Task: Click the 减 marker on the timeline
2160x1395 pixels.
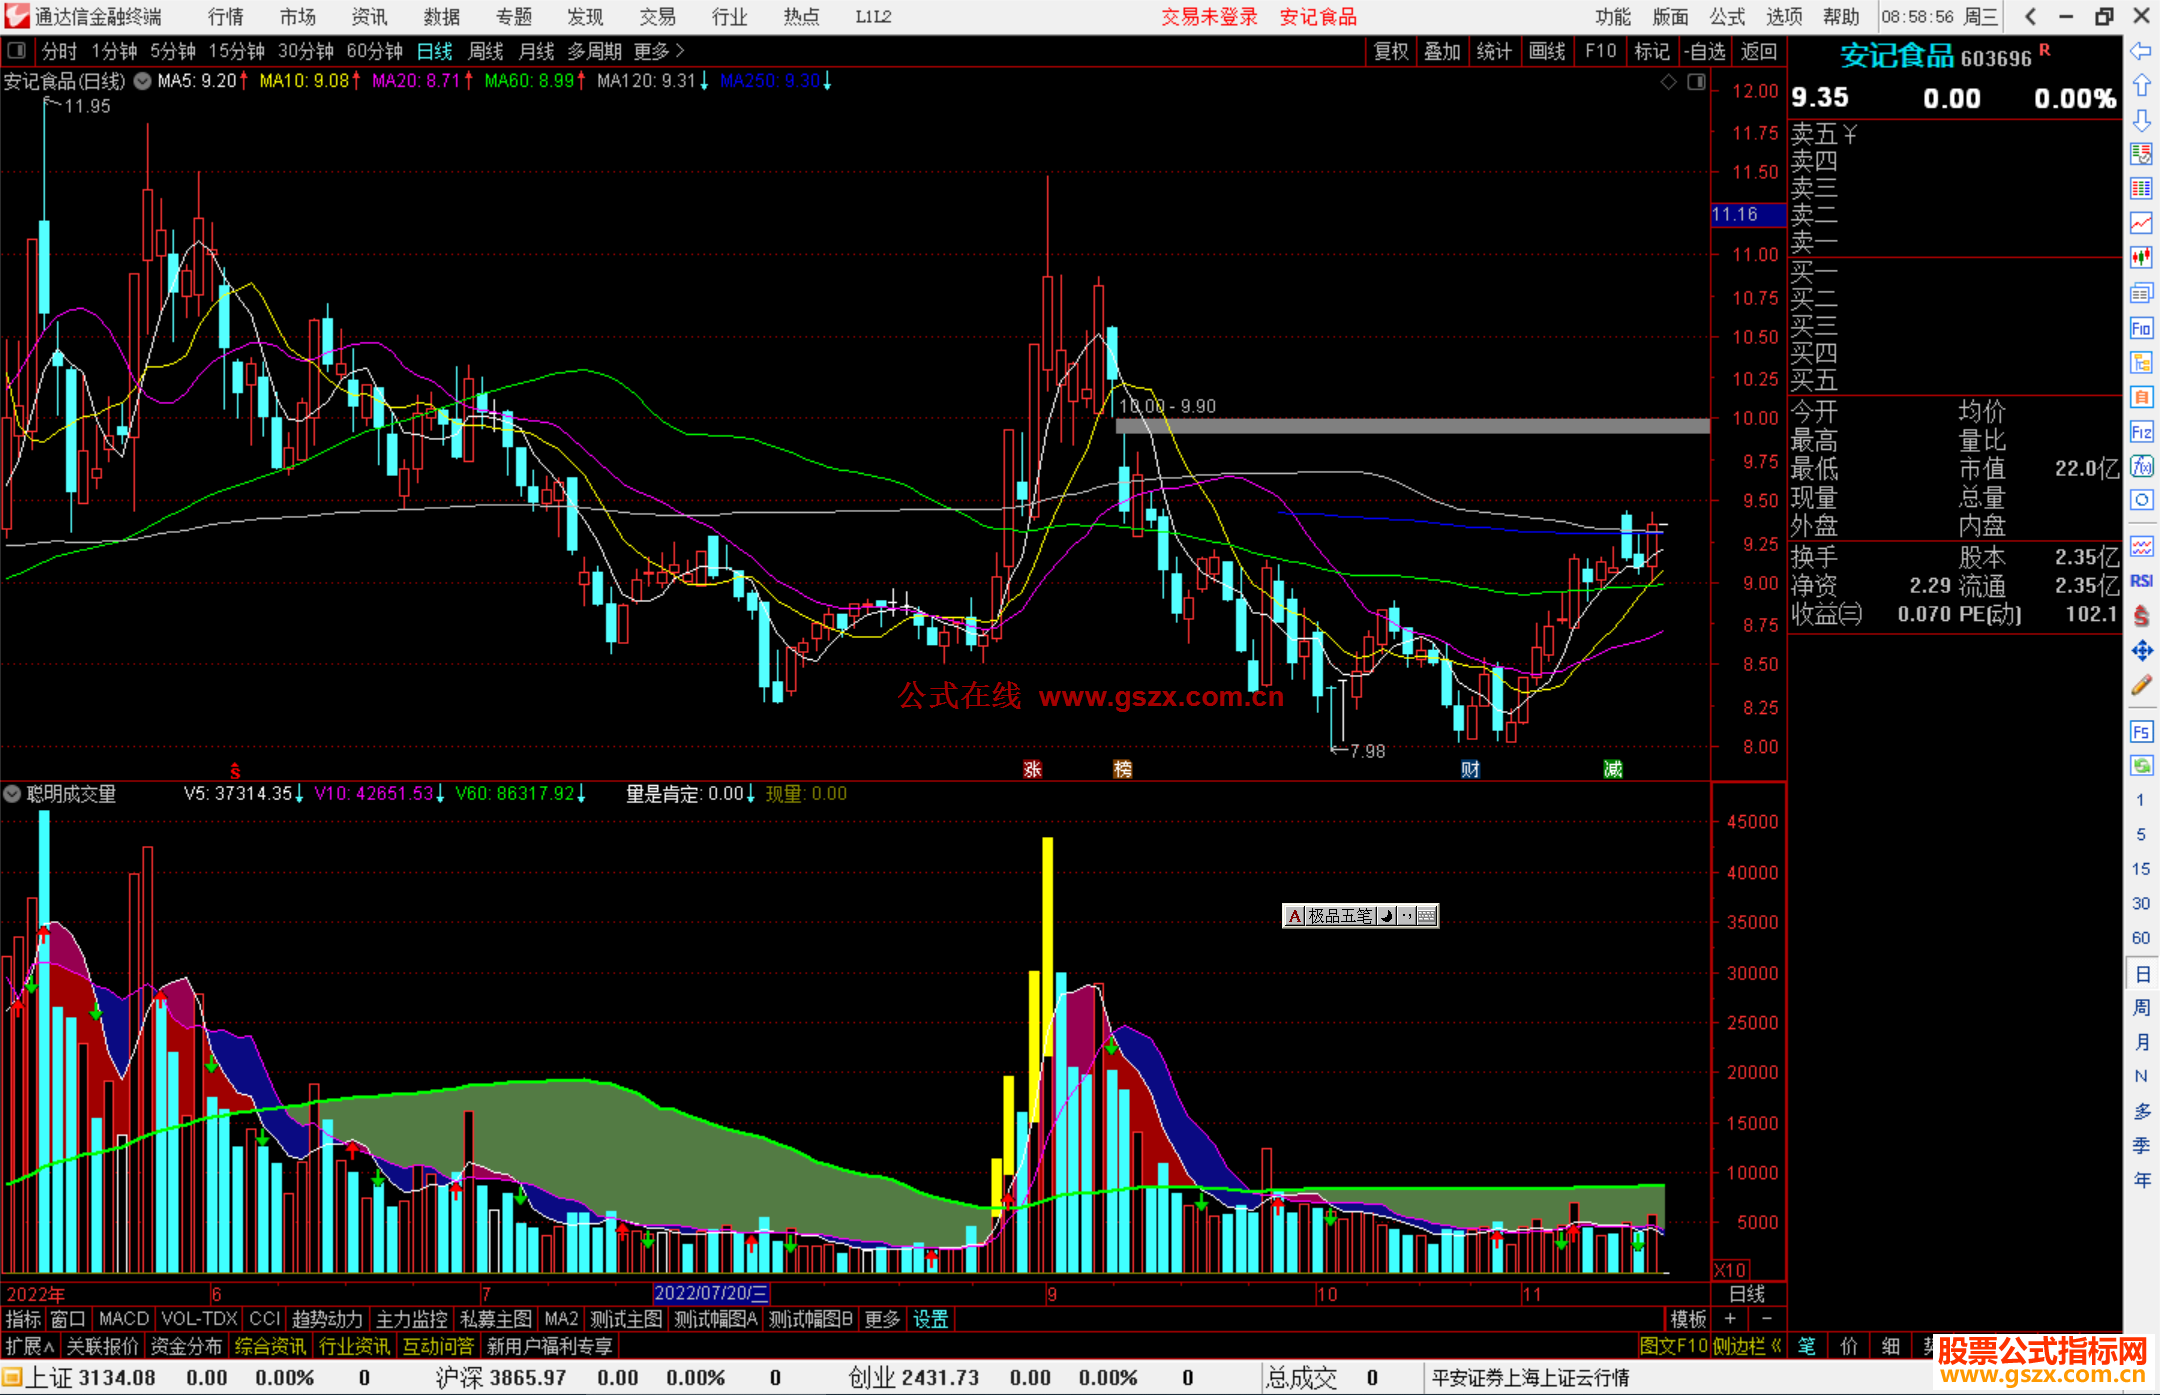Action: 1612,768
